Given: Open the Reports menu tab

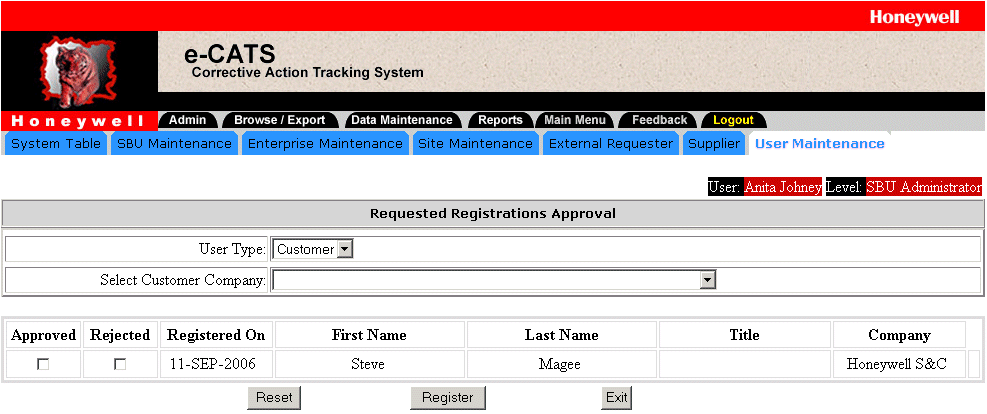Looking at the screenshot, I should (500, 120).
